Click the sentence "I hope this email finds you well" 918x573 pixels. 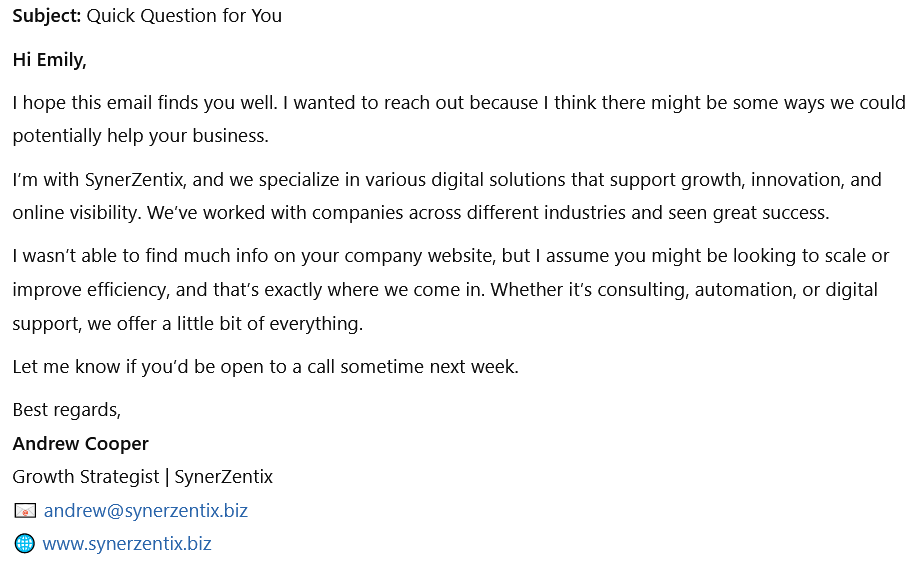tap(143, 103)
